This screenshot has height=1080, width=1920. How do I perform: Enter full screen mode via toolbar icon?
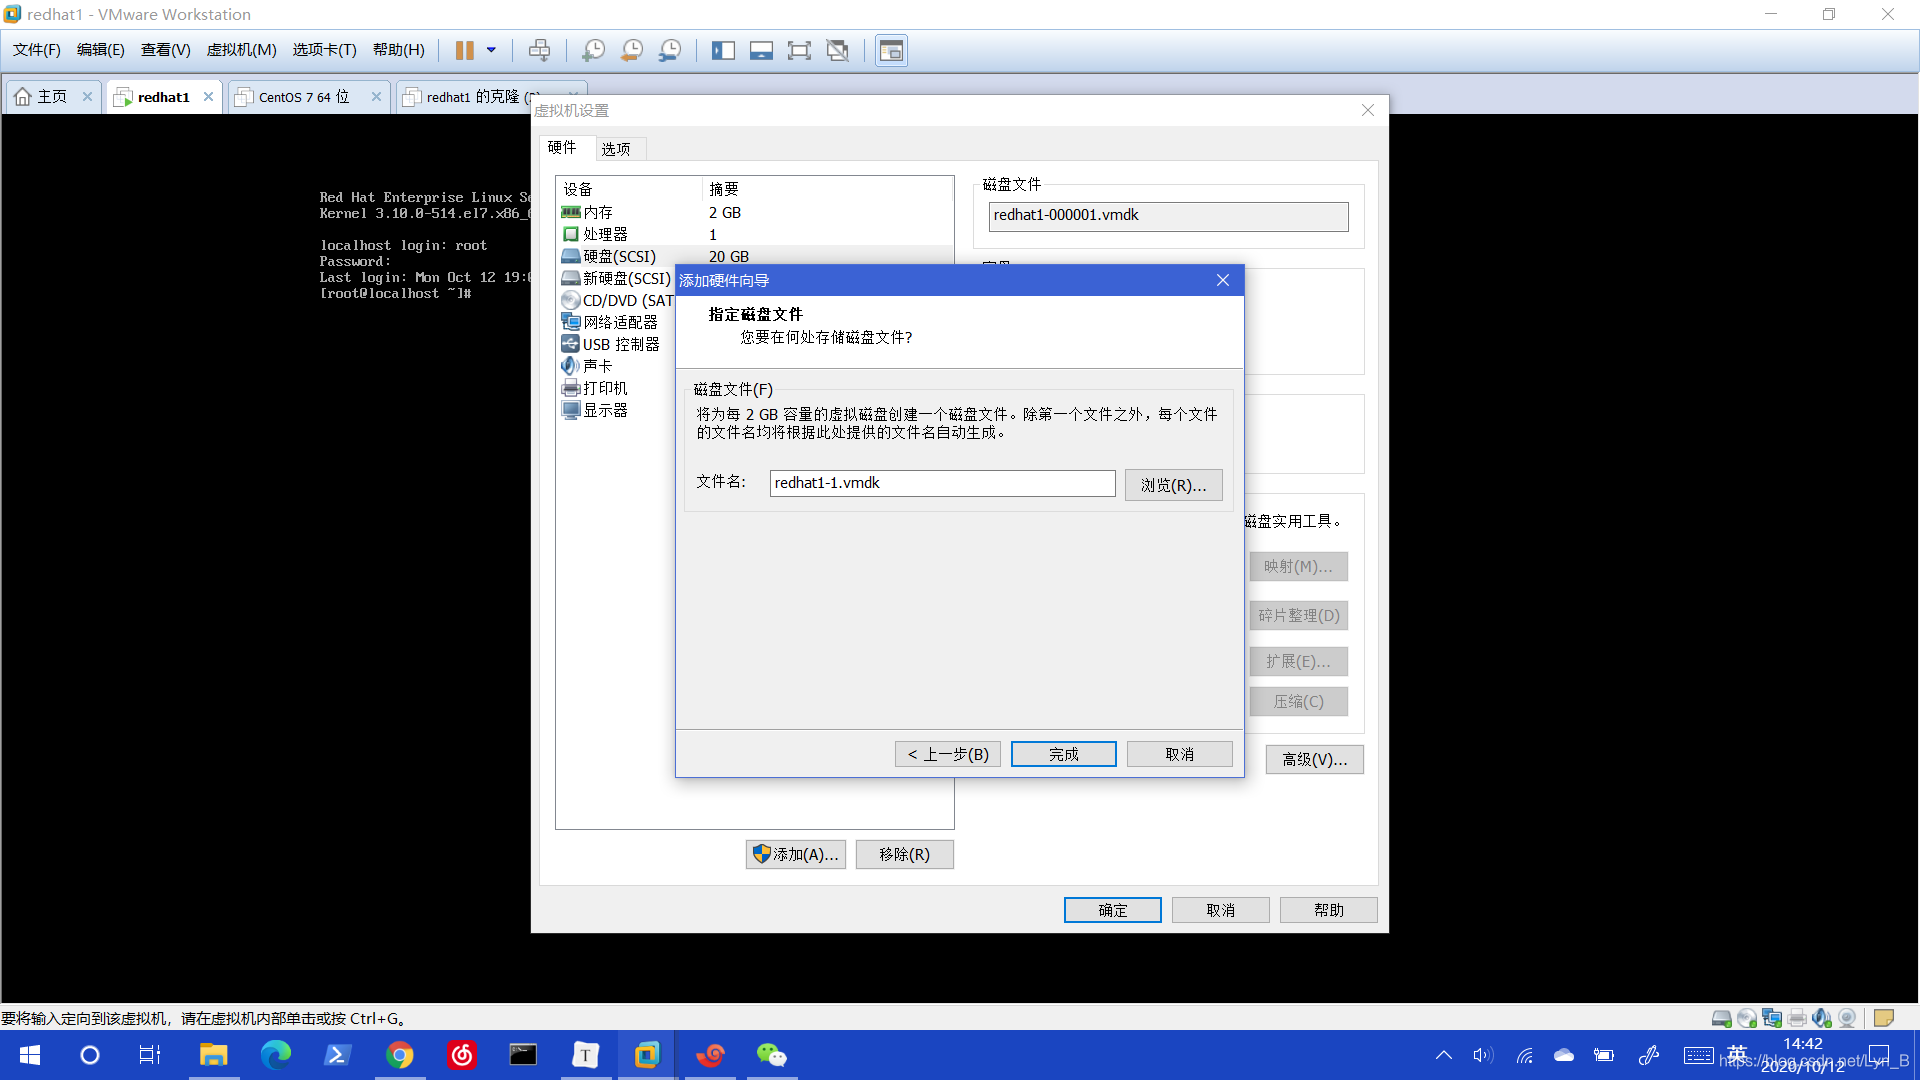click(799, 50)
